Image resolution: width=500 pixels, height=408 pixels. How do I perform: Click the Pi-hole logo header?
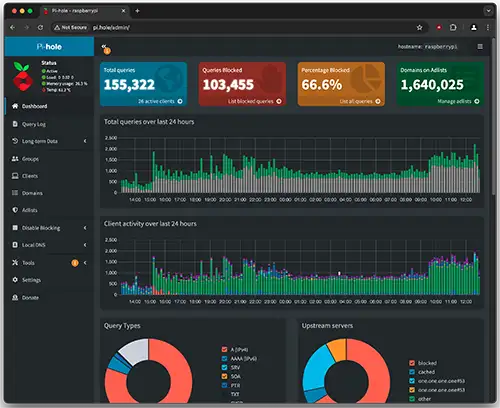click(x=49, y=47)
